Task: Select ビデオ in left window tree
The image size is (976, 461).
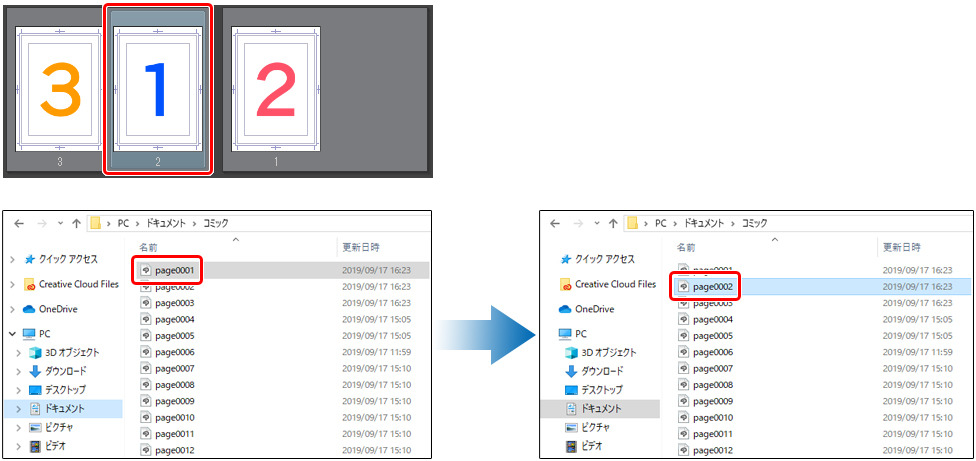Action: tap(55, 446)
